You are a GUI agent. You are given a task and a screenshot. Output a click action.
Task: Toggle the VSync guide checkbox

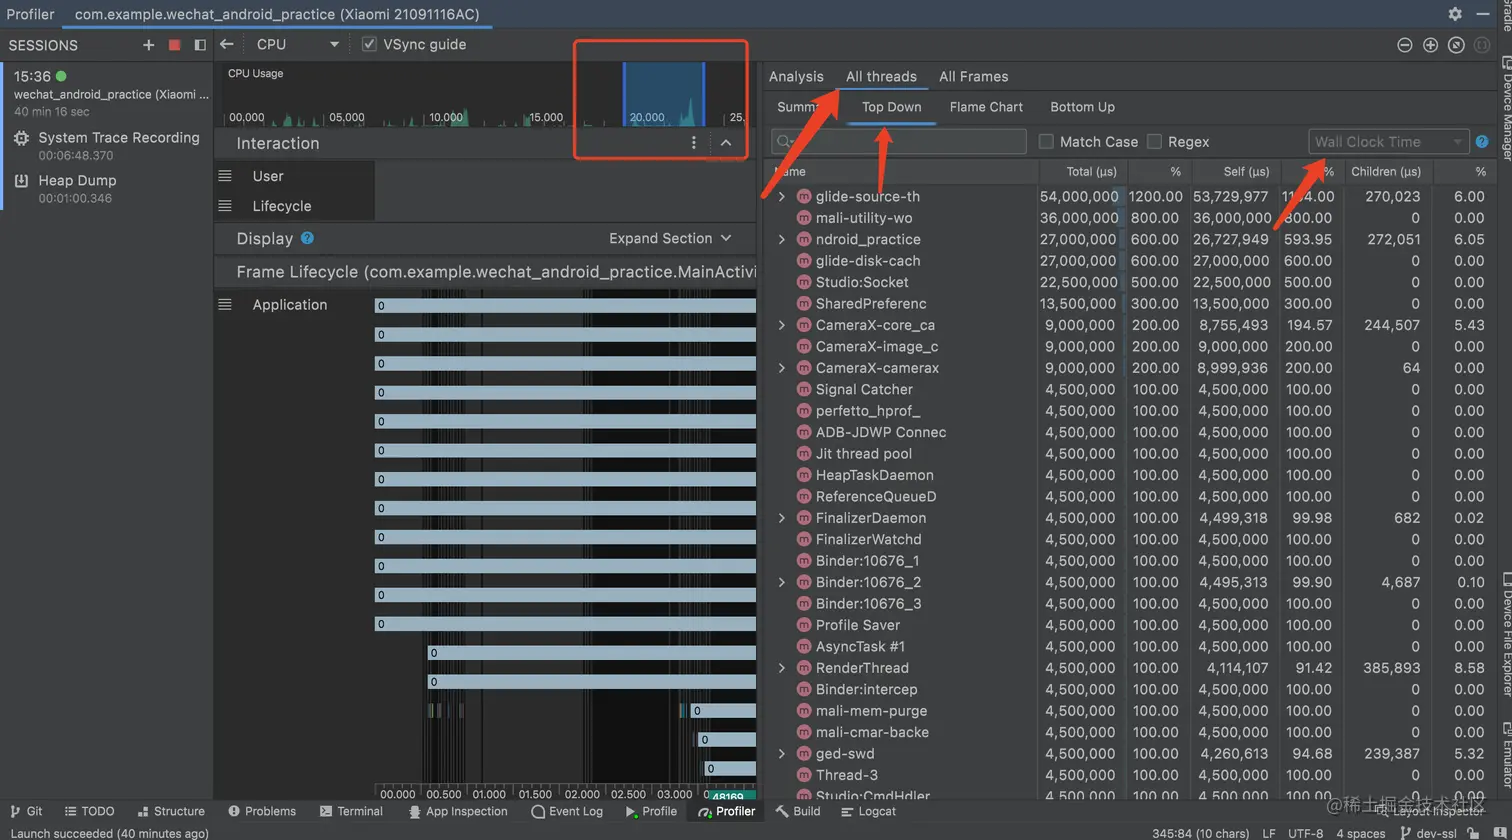pos(370,44)
